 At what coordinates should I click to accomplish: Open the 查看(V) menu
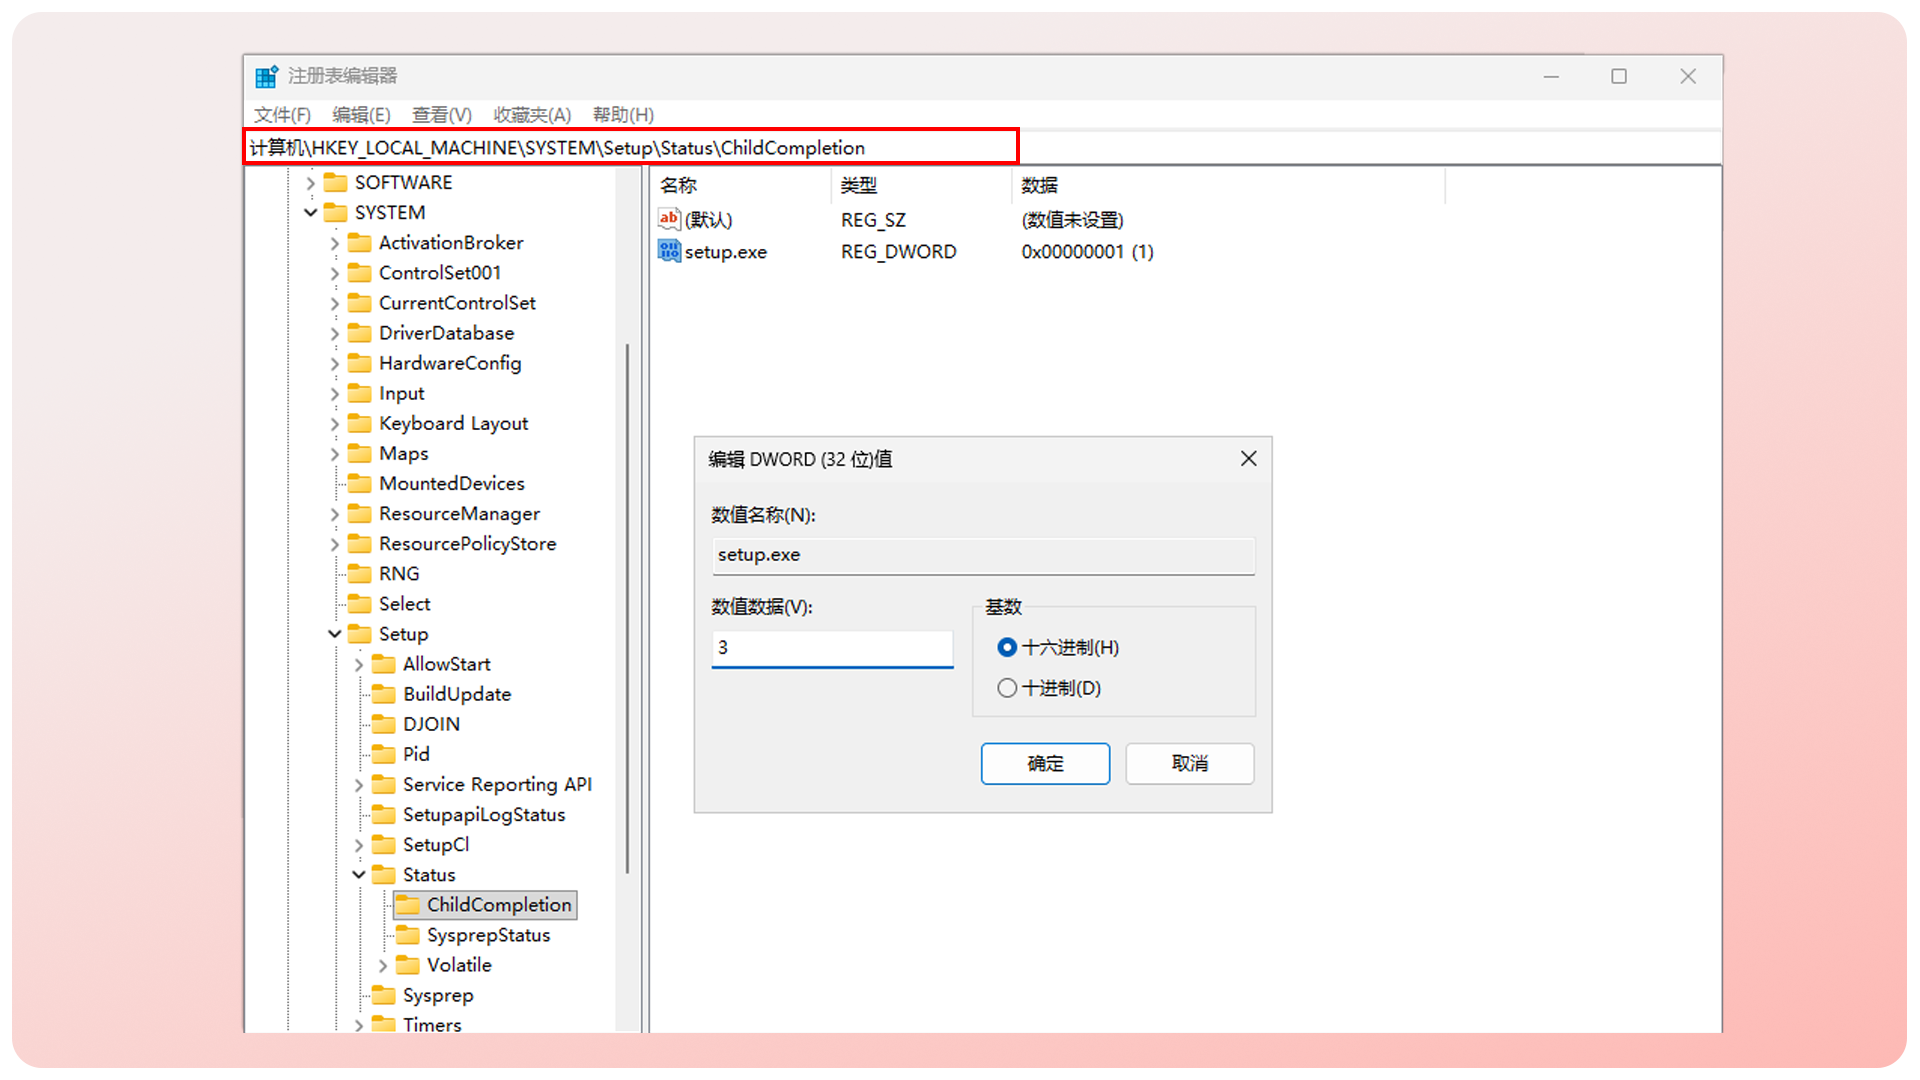442,115
